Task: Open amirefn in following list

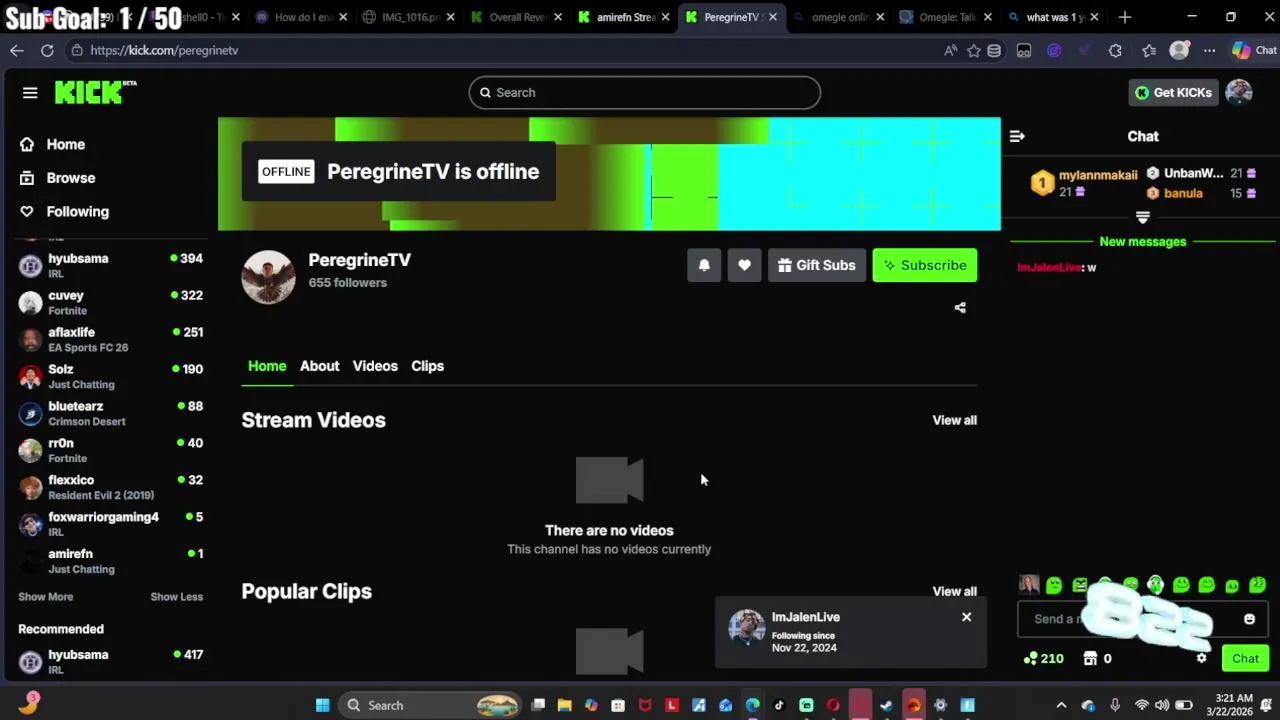Action: click(x=110, y=561)
